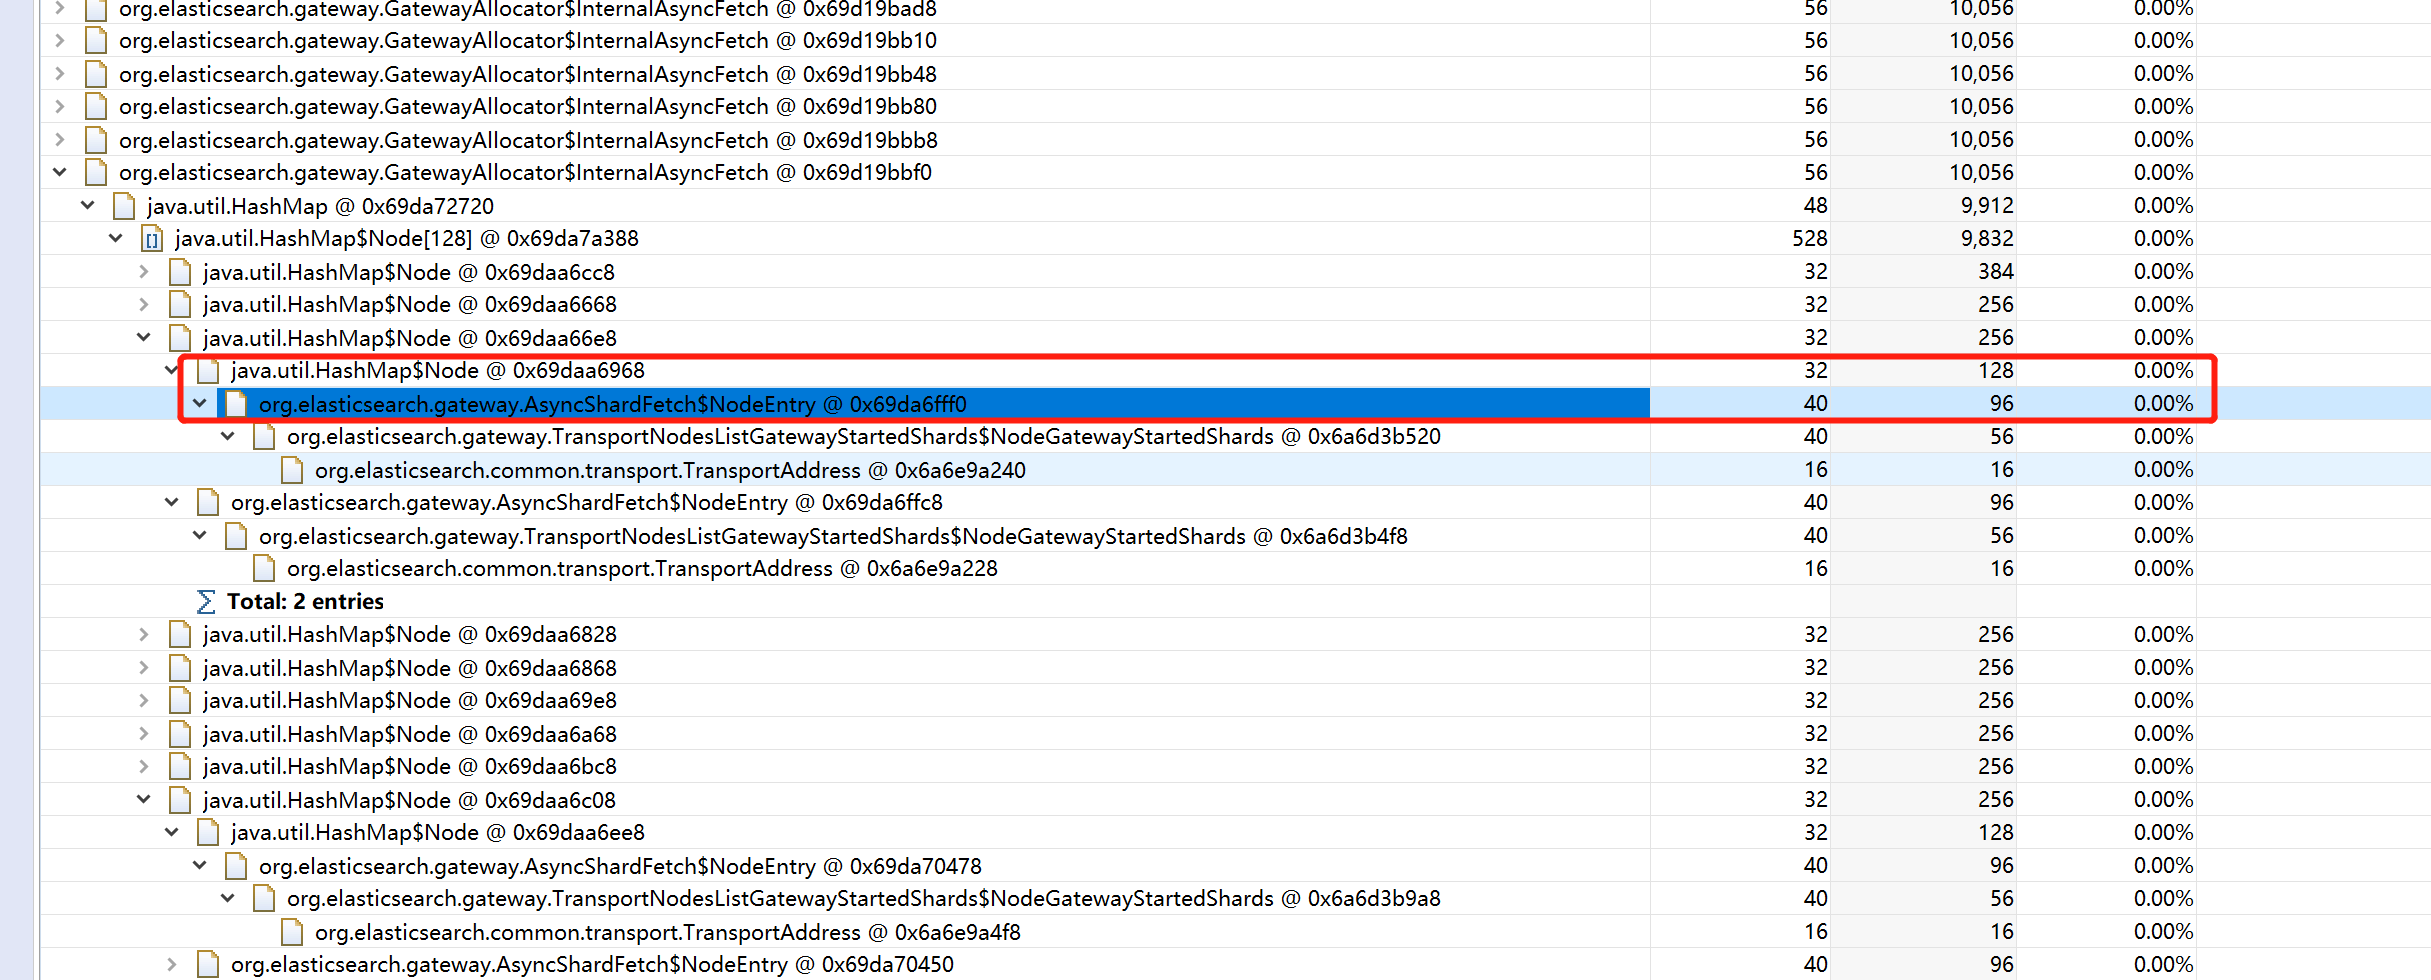Image resolution: width=2431 pixels, height=980 pixels.
Task: Click the object icon of HashMap$Node @ 0x69daa6c08
Action: pos(180,800)
